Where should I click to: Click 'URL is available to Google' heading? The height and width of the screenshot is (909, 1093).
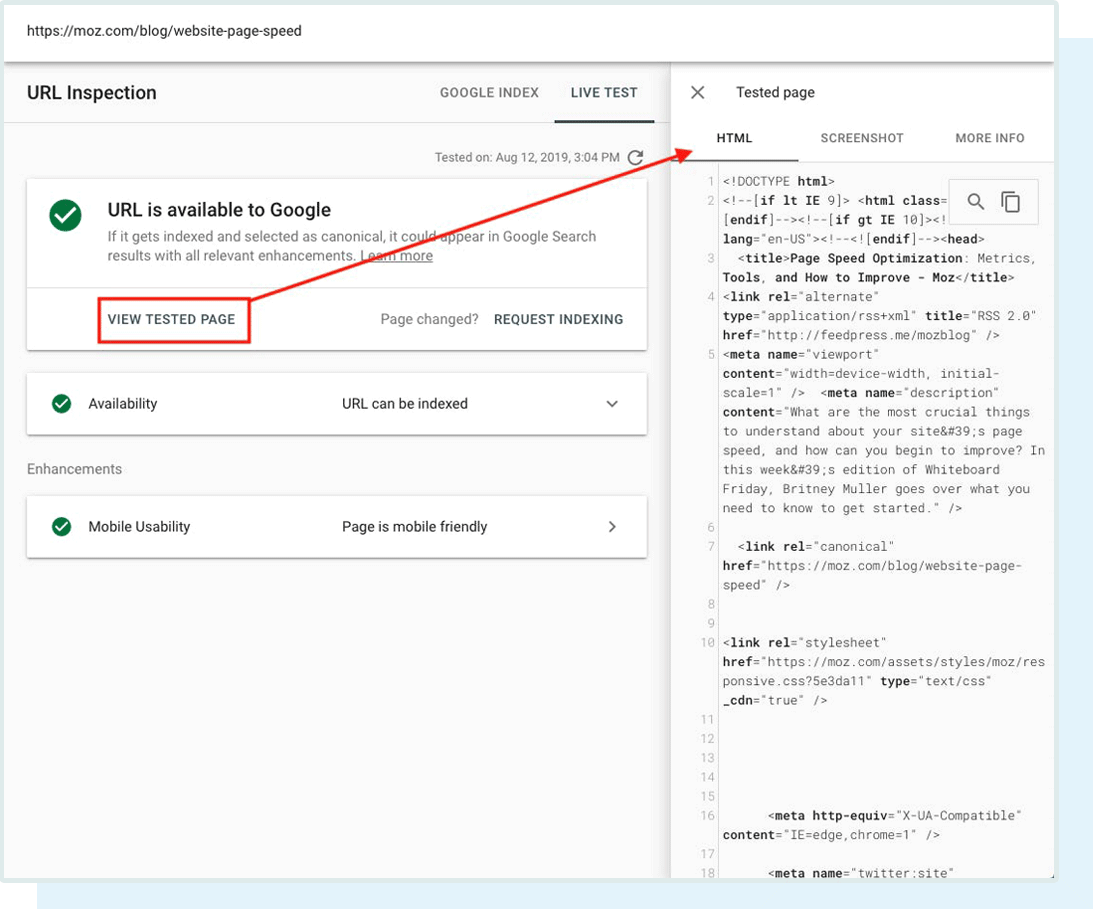pos(219,210)
